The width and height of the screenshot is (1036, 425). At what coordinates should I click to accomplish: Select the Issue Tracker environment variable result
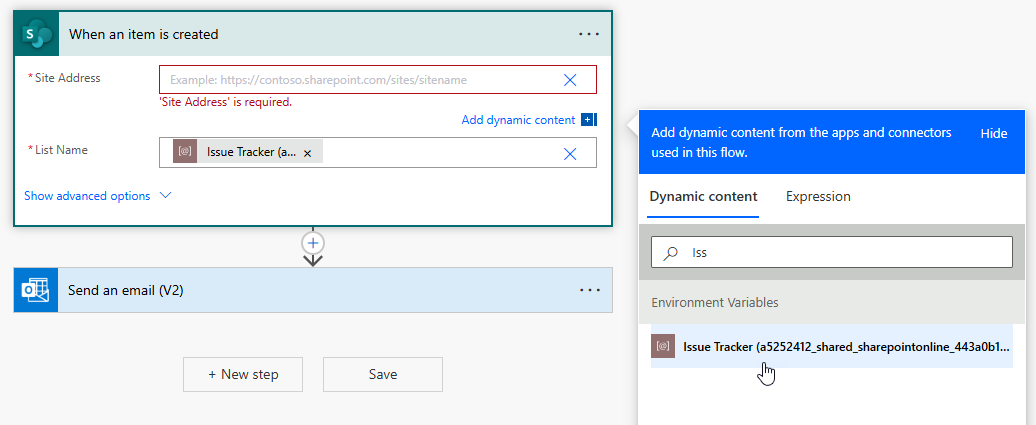pyautogui.click(x=832, y=346)
